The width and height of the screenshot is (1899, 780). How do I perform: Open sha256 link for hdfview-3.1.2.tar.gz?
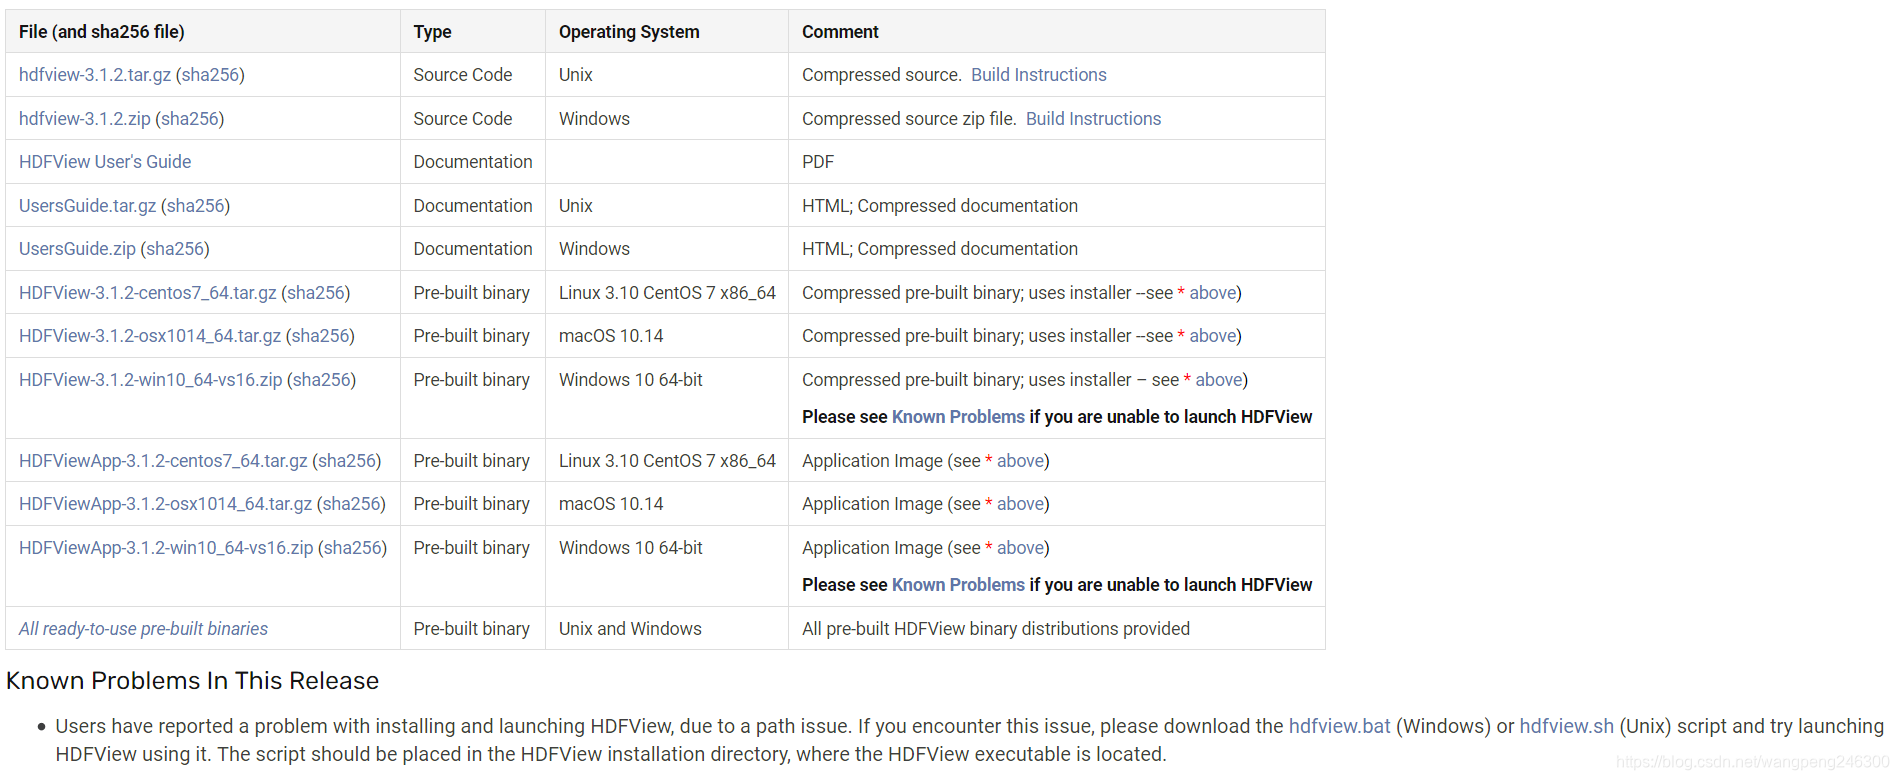point(210,75)
